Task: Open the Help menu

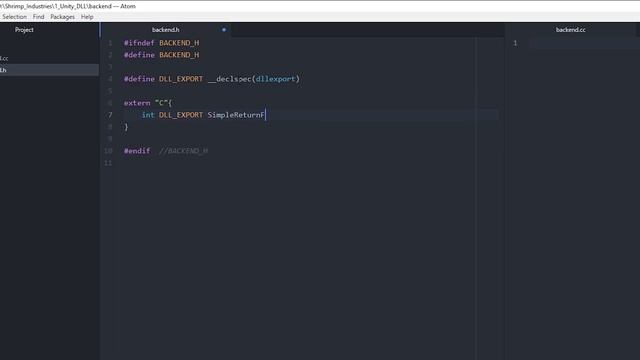Action: click(x=87, y=17)
